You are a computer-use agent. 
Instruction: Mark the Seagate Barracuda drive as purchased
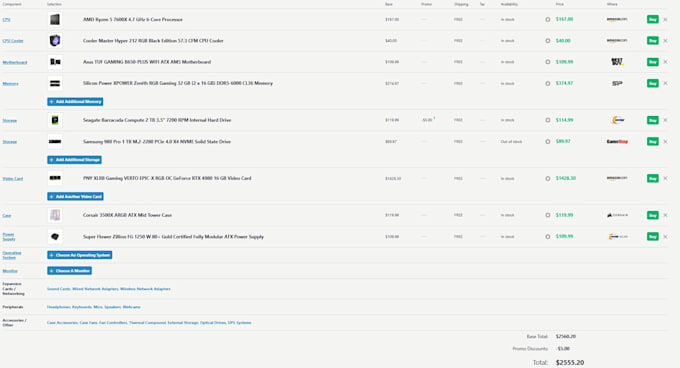[x=548, y=120]
